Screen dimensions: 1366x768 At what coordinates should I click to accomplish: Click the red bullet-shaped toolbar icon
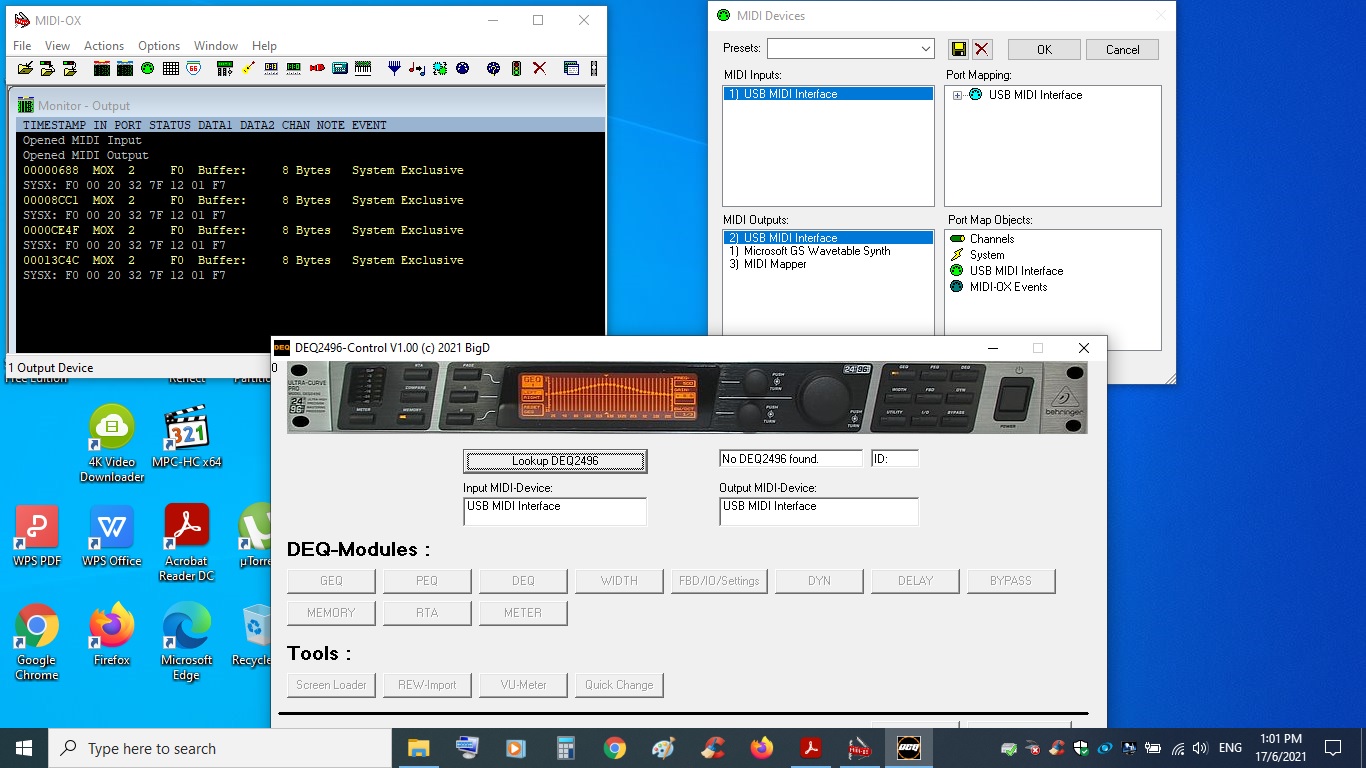[x=317, y=69]
